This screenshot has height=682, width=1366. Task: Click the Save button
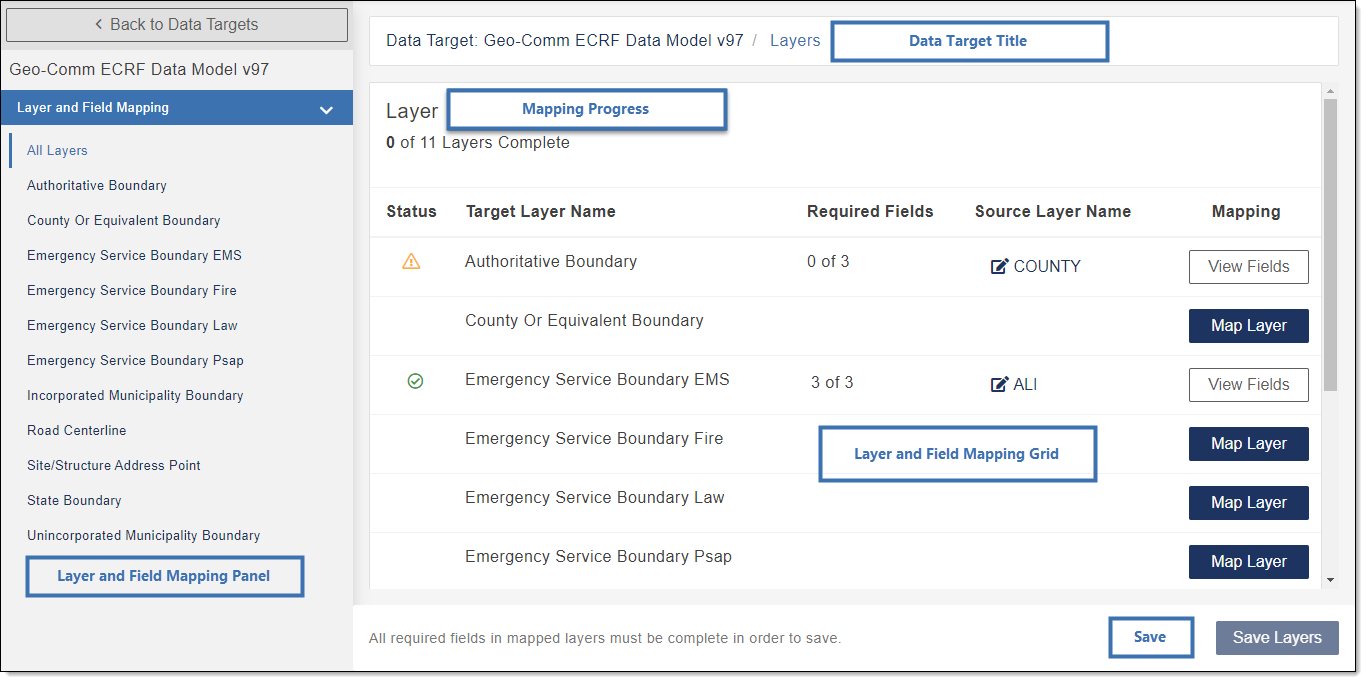(1150, 637)
